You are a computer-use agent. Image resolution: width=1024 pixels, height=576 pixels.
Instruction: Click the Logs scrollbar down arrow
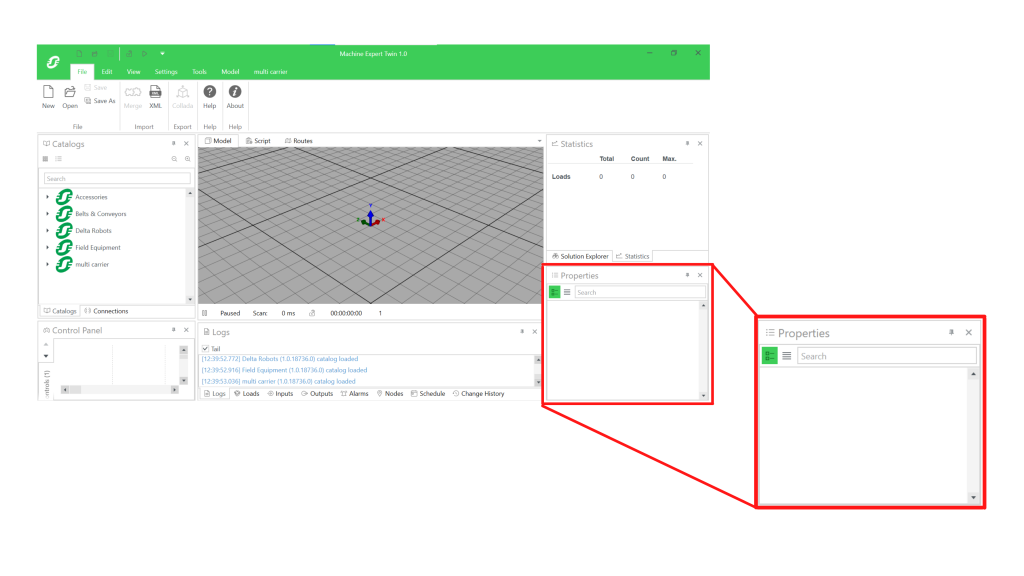click(538, 382)
